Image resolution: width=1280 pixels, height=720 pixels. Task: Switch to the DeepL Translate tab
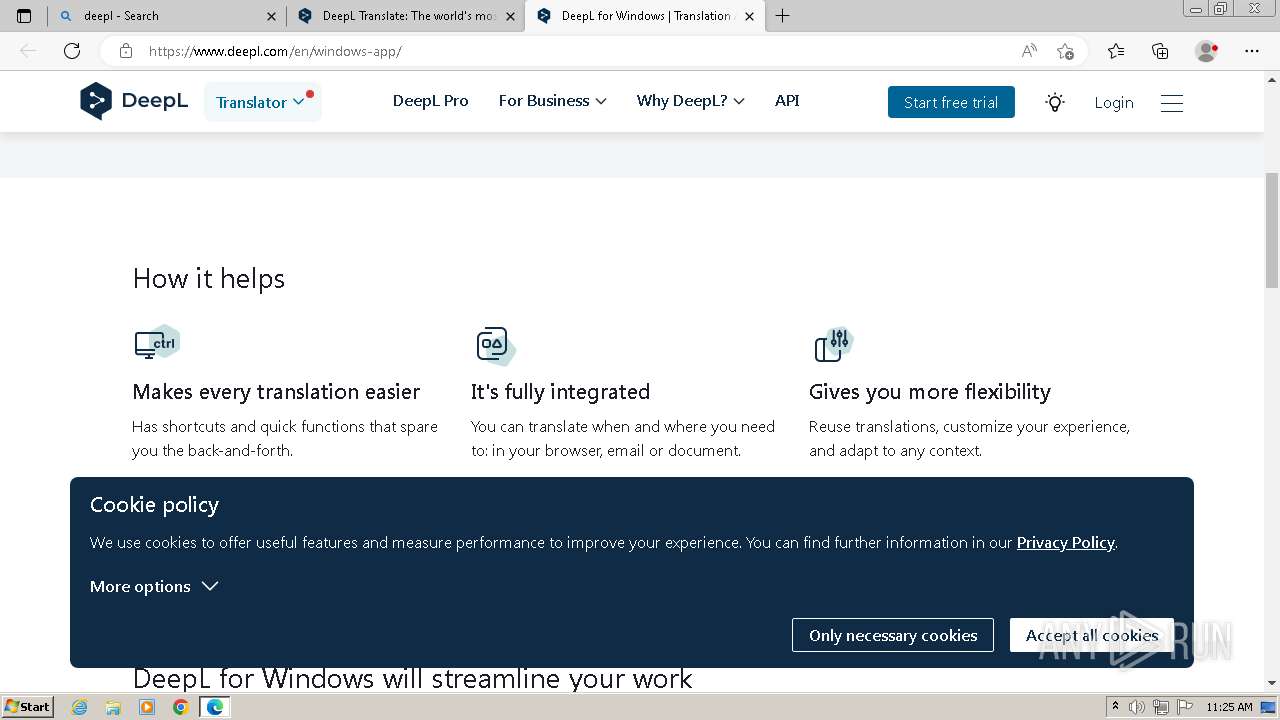tap(406, 16)
